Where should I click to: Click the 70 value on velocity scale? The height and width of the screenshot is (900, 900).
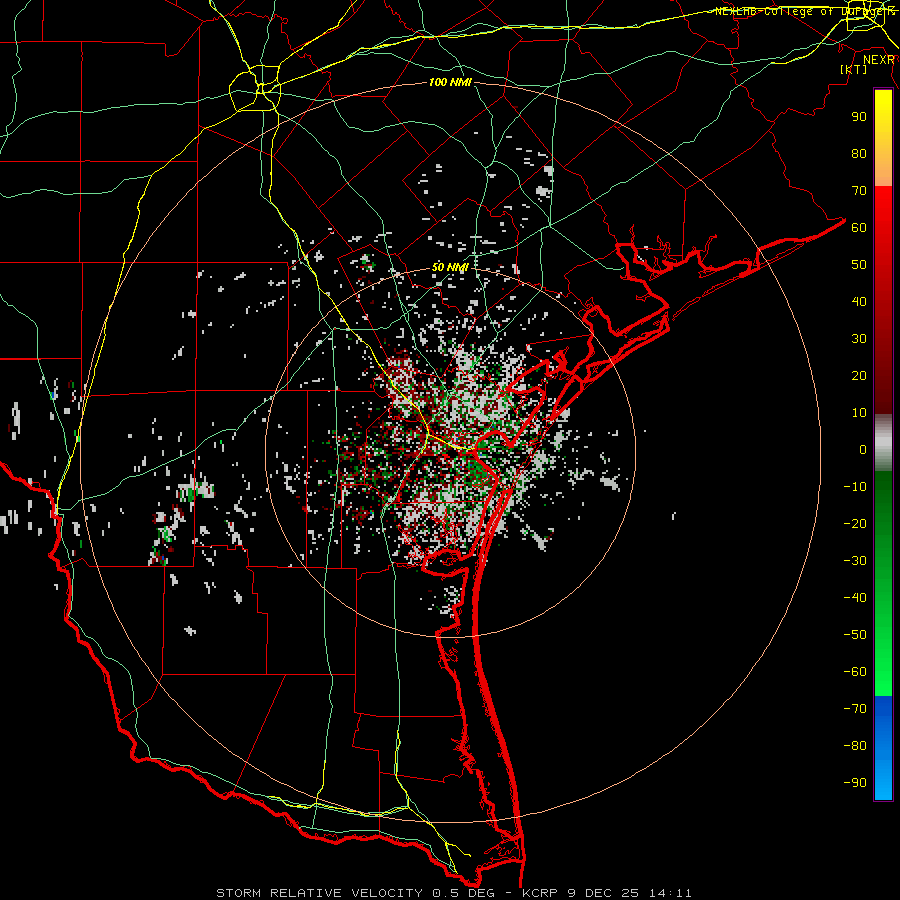[859, 191]
